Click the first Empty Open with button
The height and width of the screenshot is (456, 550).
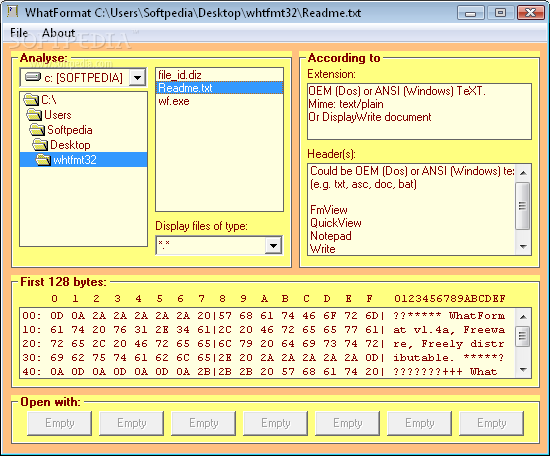point(60,423)
